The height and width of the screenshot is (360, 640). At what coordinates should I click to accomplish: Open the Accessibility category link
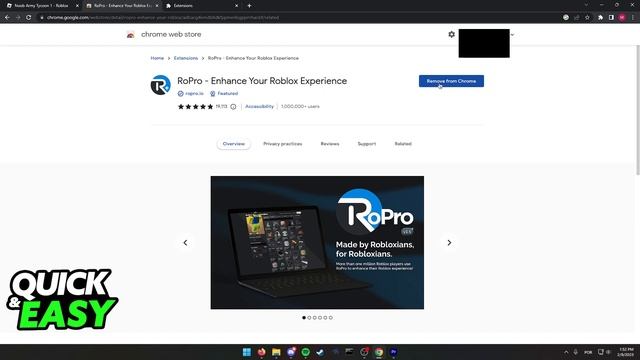click(x=259, y=107)
